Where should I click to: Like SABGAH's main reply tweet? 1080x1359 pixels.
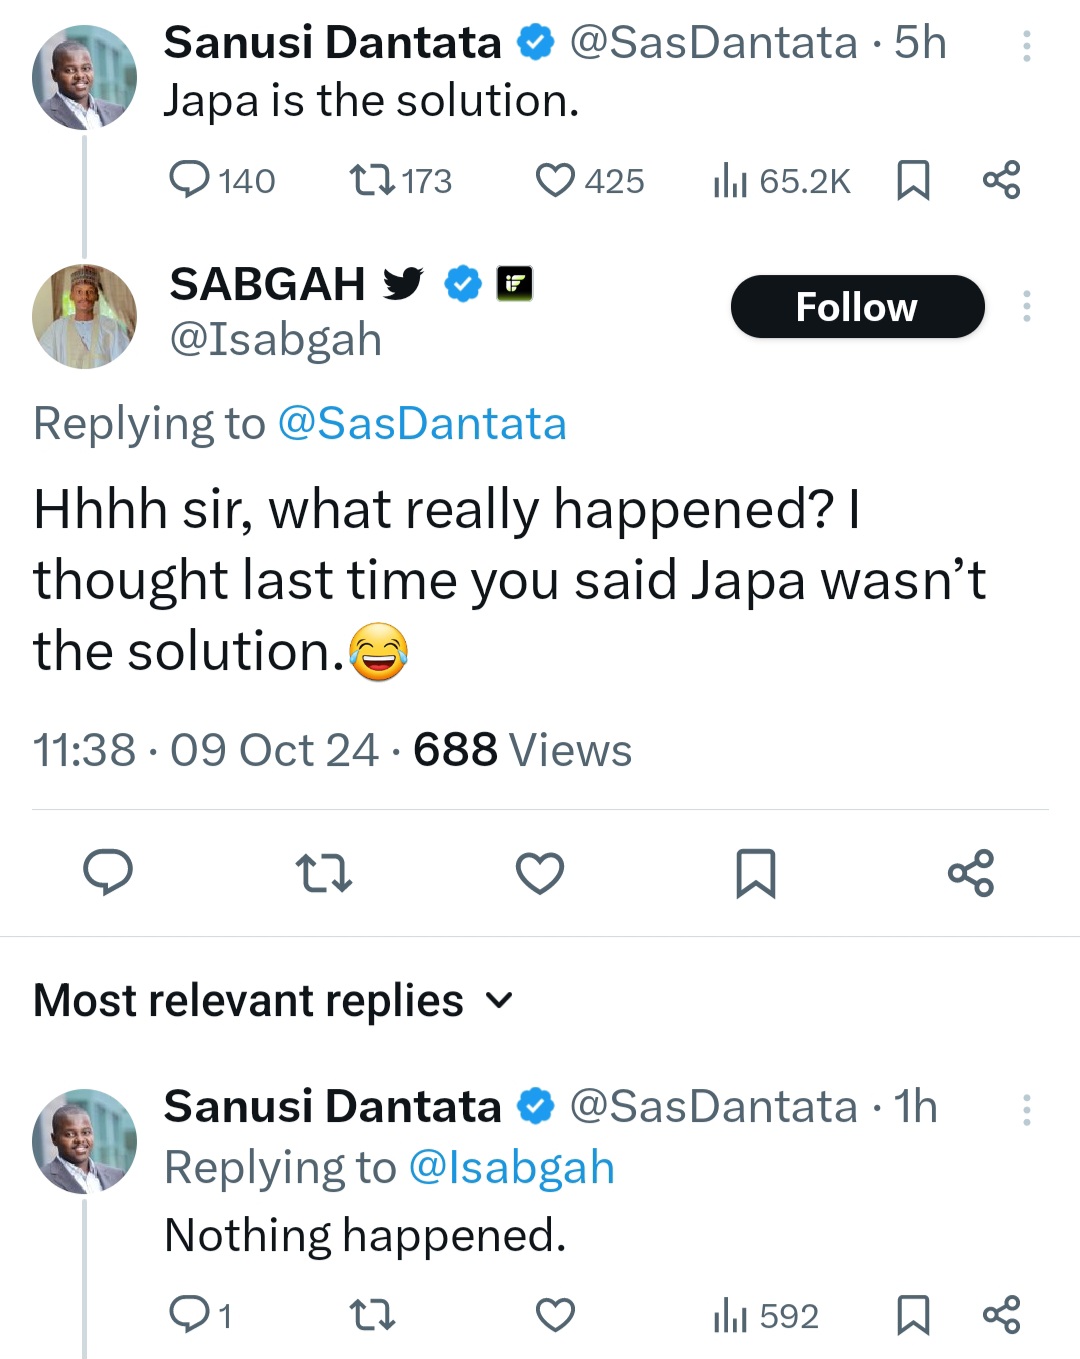point(540,873)
